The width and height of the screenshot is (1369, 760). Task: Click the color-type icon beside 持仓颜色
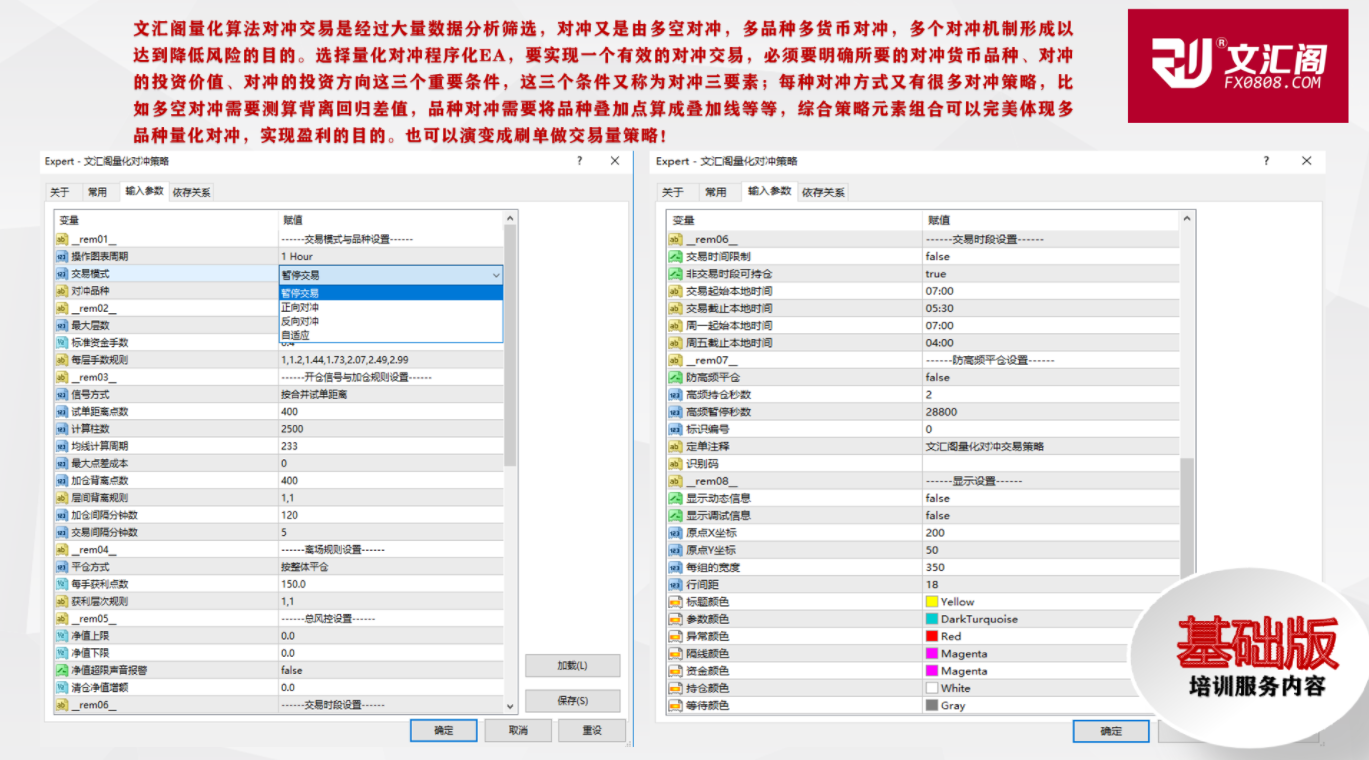(x=675, y=688)
